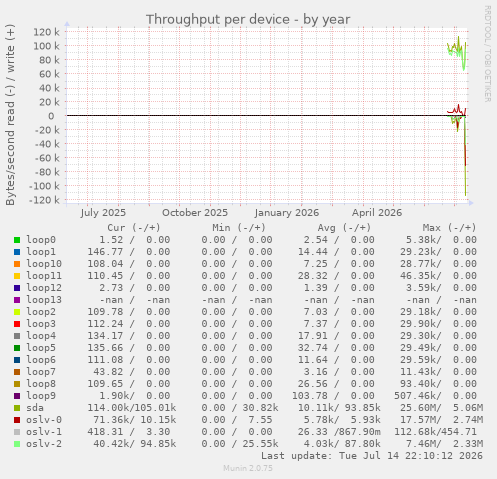497x479 pixels.
Task: Click the 'April 2026' x-axis label
Action: (x=377, y=213)
